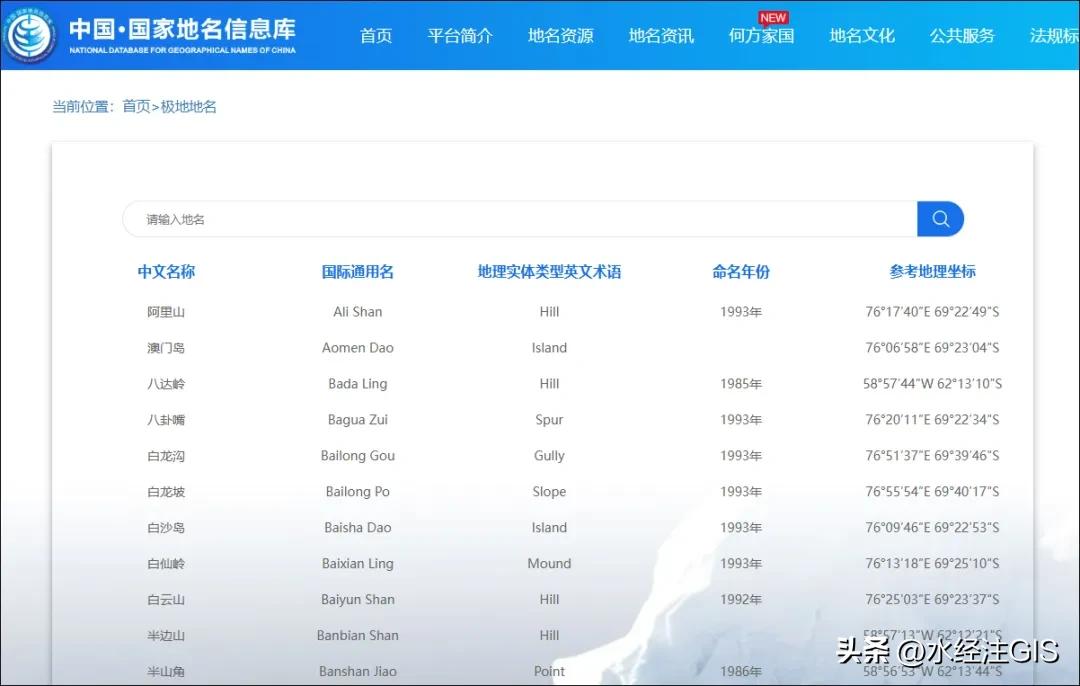This screenshot has height=686, width=1080.
Task: Click the Point entity type cell
Action: tap(549, 672)
